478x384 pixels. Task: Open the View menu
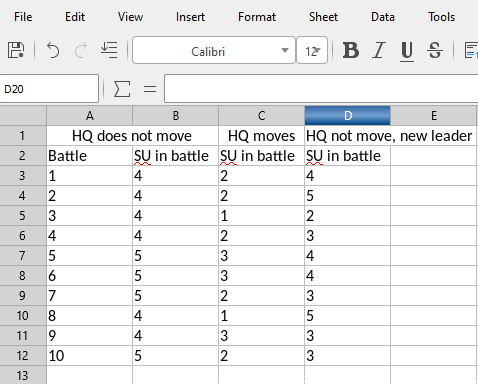[130, 17]
